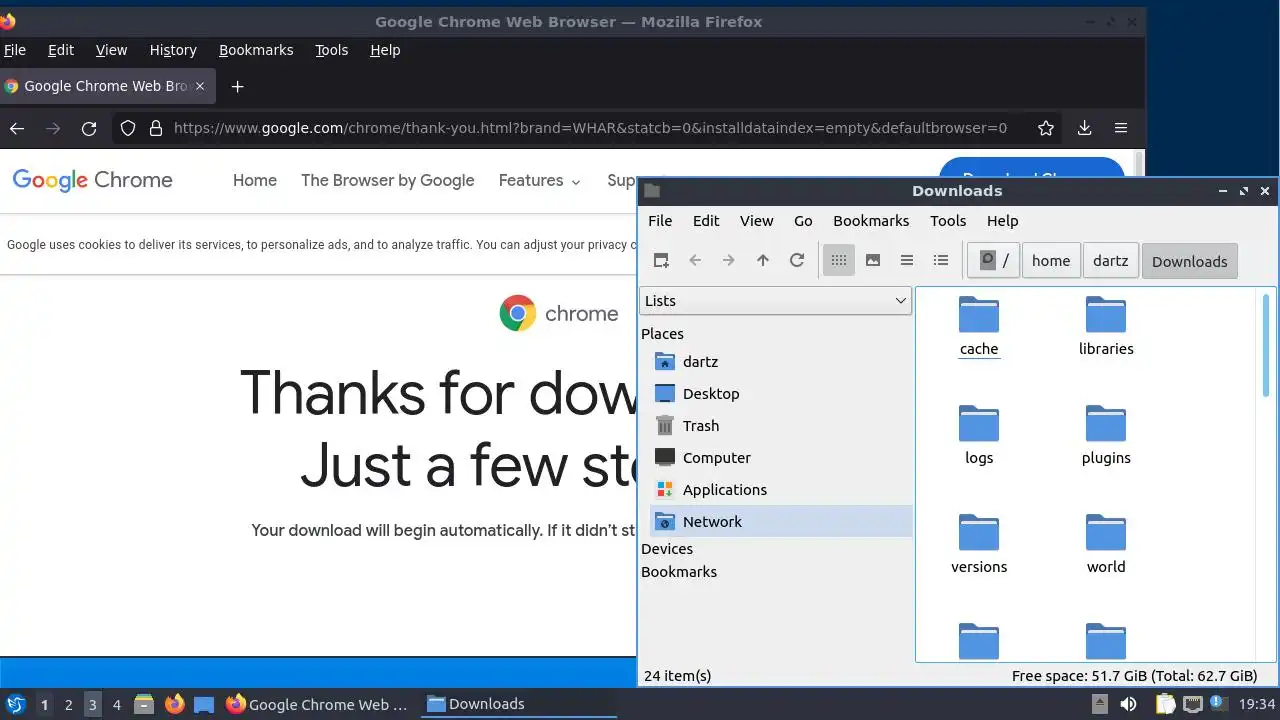Viewport: 1280px width, 720px height.
Task: Go back in Firefox
Action: 16,128
